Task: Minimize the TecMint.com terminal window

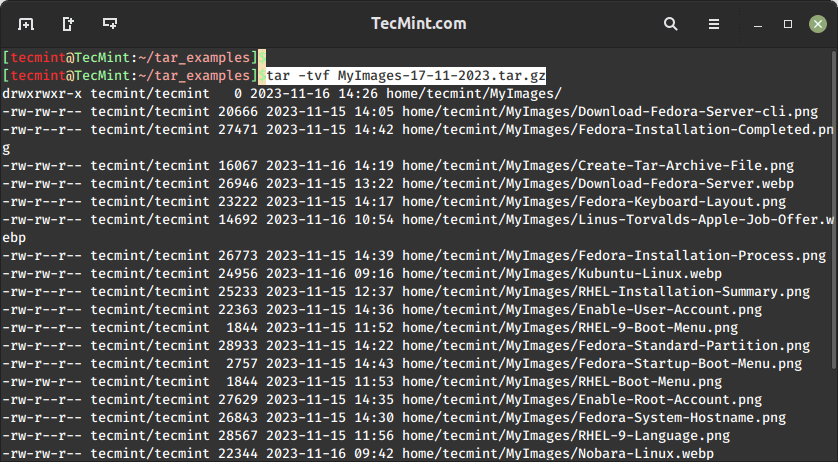Action: pos(758,25)
